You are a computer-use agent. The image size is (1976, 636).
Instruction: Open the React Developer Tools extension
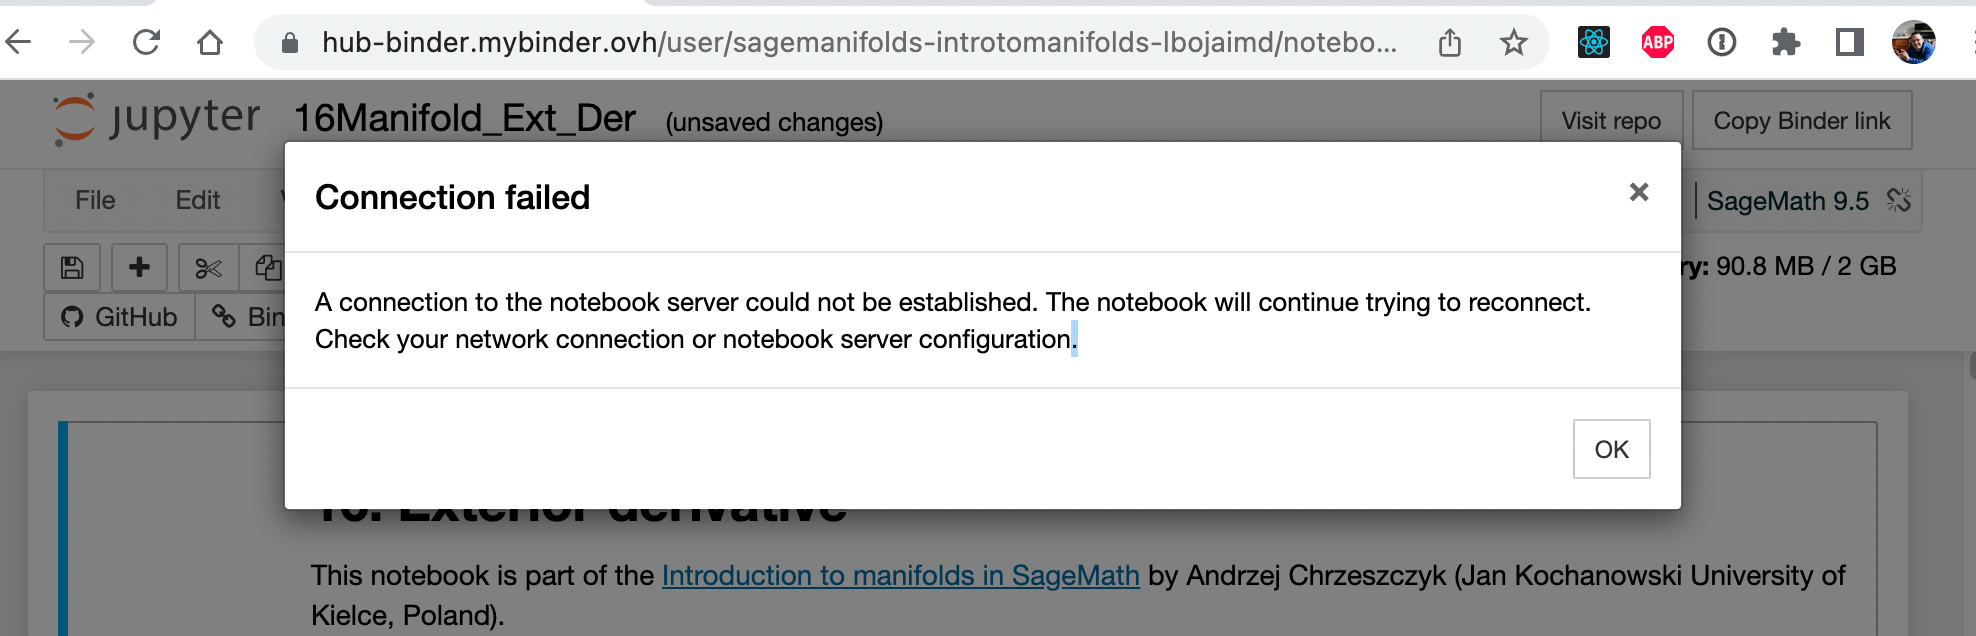[x=1594, y=42]
